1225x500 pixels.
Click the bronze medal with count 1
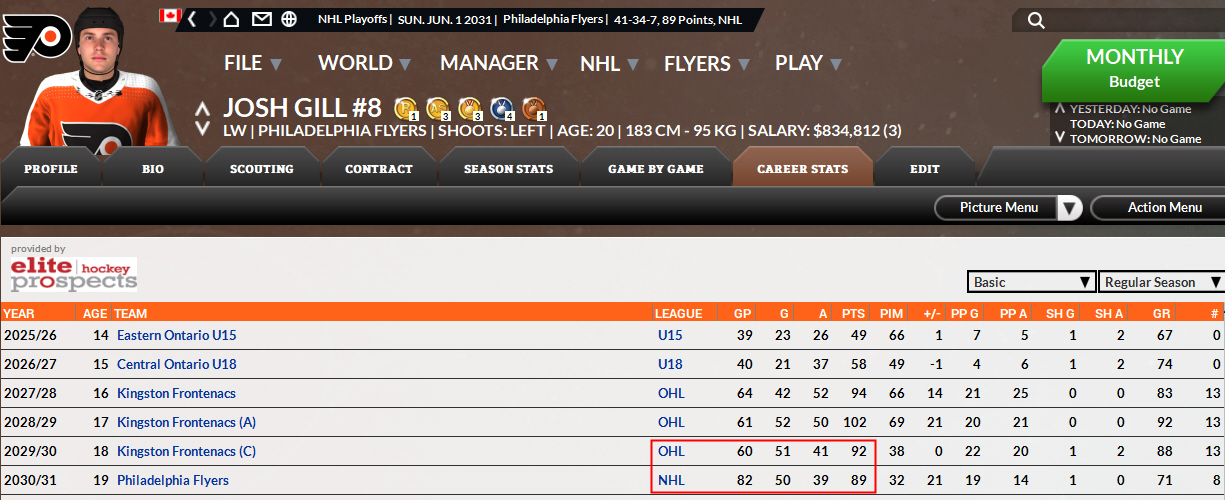[534, 107]
